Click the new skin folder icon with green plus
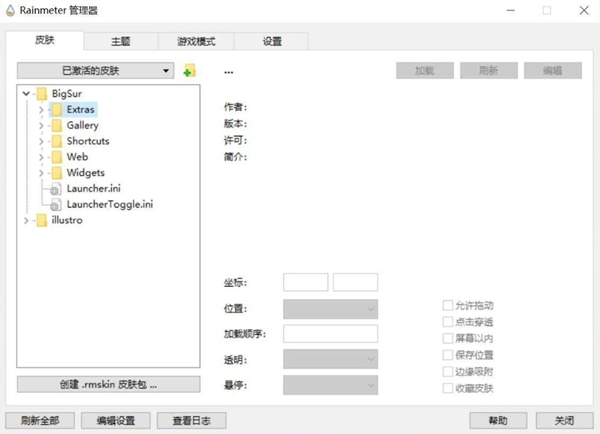This screenshot has width=600, height=434. coord(189,70)
